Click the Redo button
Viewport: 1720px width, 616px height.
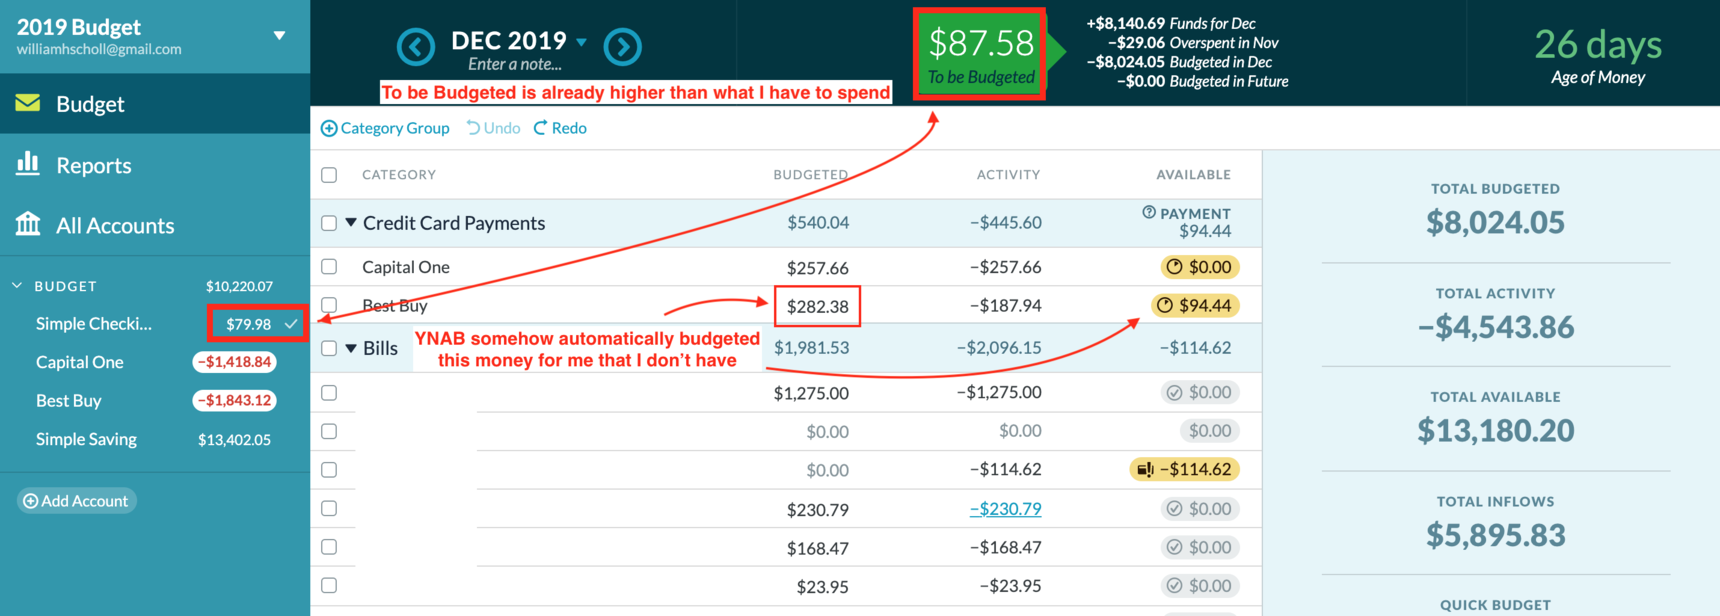pos(560,128)
